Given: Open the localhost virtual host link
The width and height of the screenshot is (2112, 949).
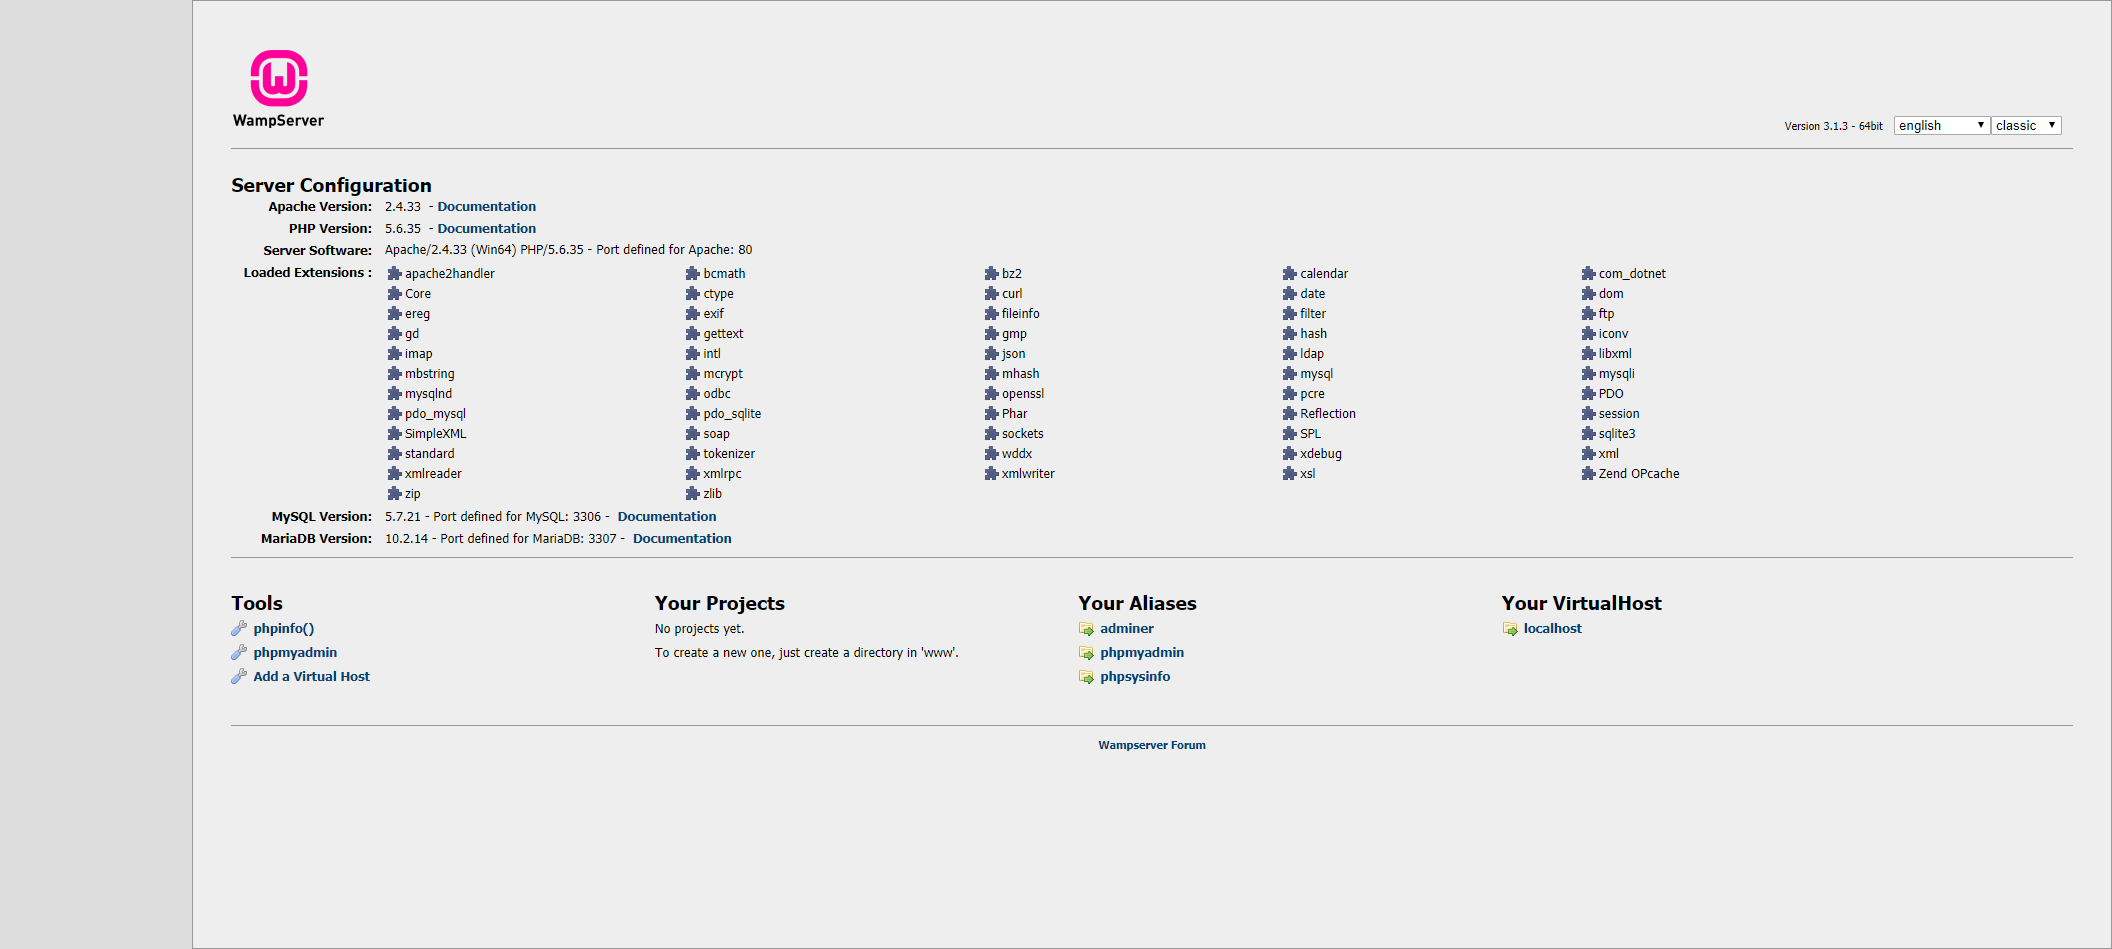Looking at the screenshot, I should click(1553, 629).
